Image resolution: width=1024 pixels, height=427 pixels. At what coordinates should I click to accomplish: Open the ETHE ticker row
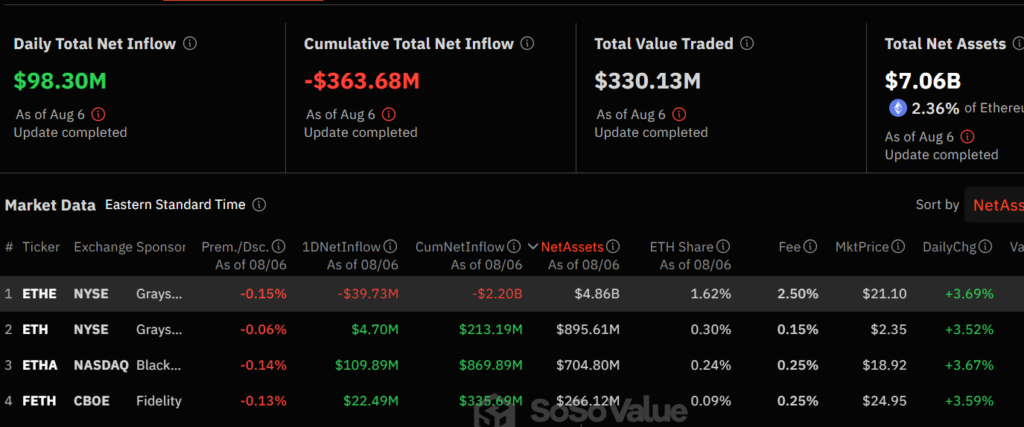(41, 294)
